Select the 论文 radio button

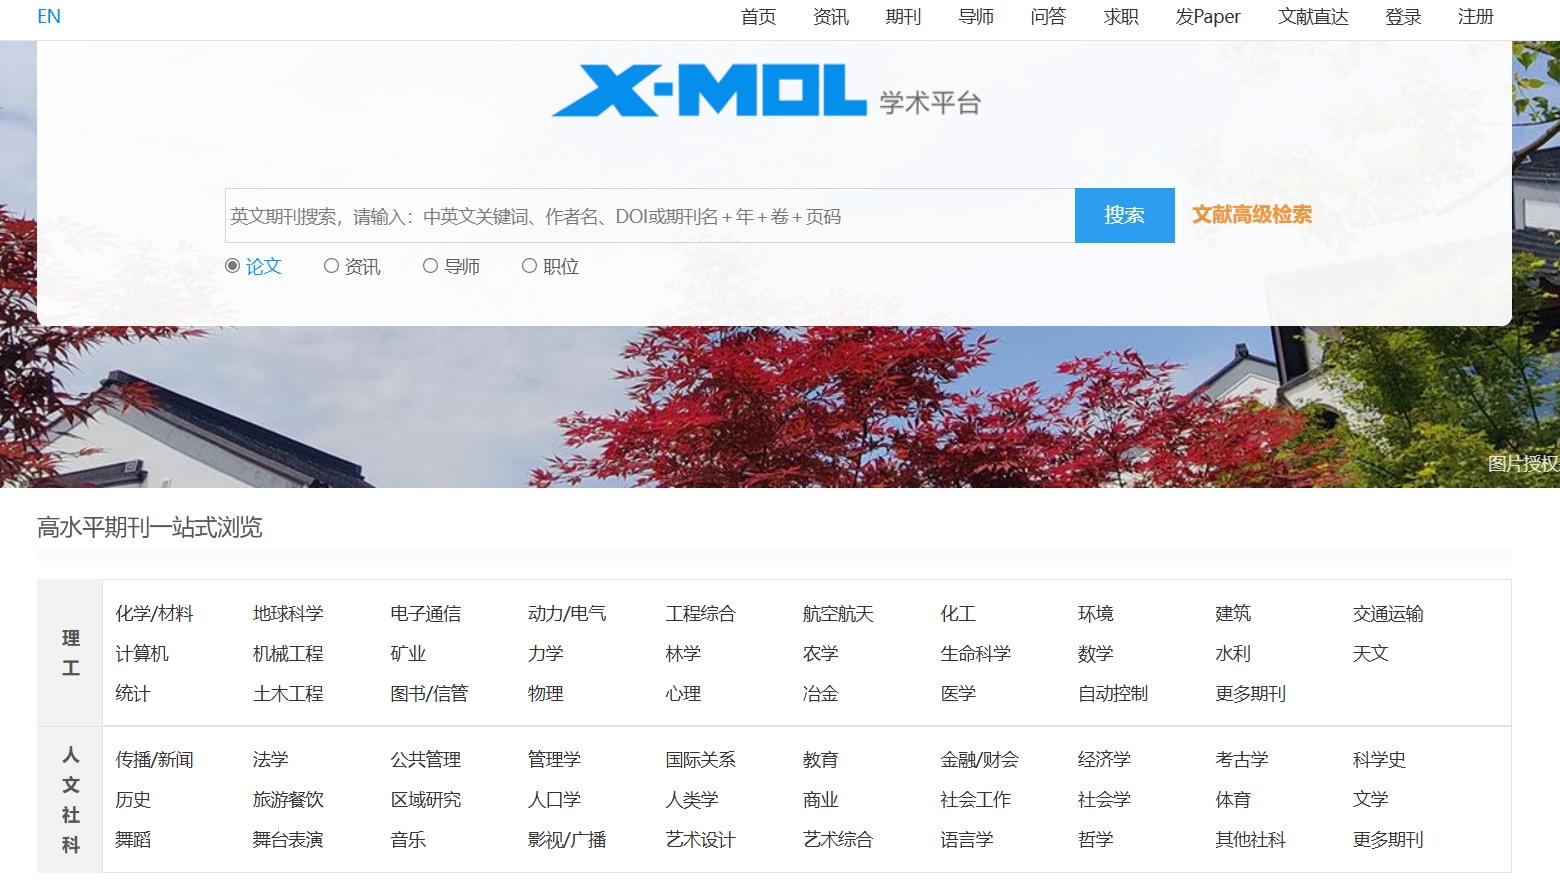point(233,266)
